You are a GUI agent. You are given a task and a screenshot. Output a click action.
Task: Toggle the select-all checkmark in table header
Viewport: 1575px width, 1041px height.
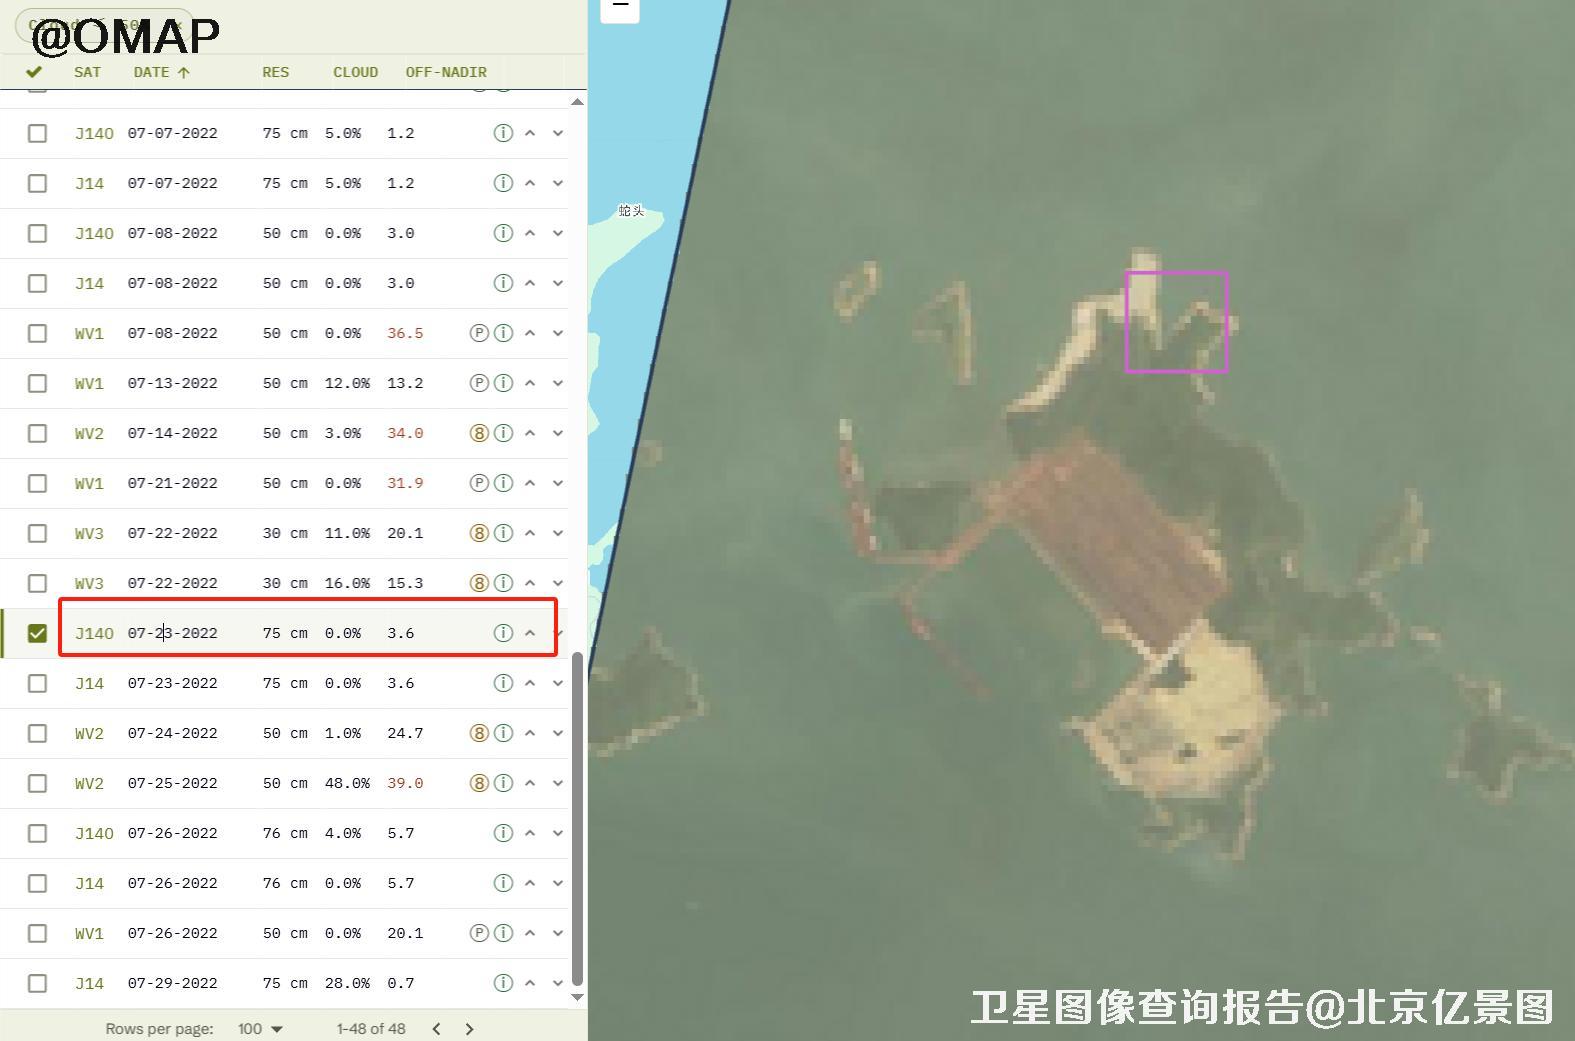click(x=34, y=72)
